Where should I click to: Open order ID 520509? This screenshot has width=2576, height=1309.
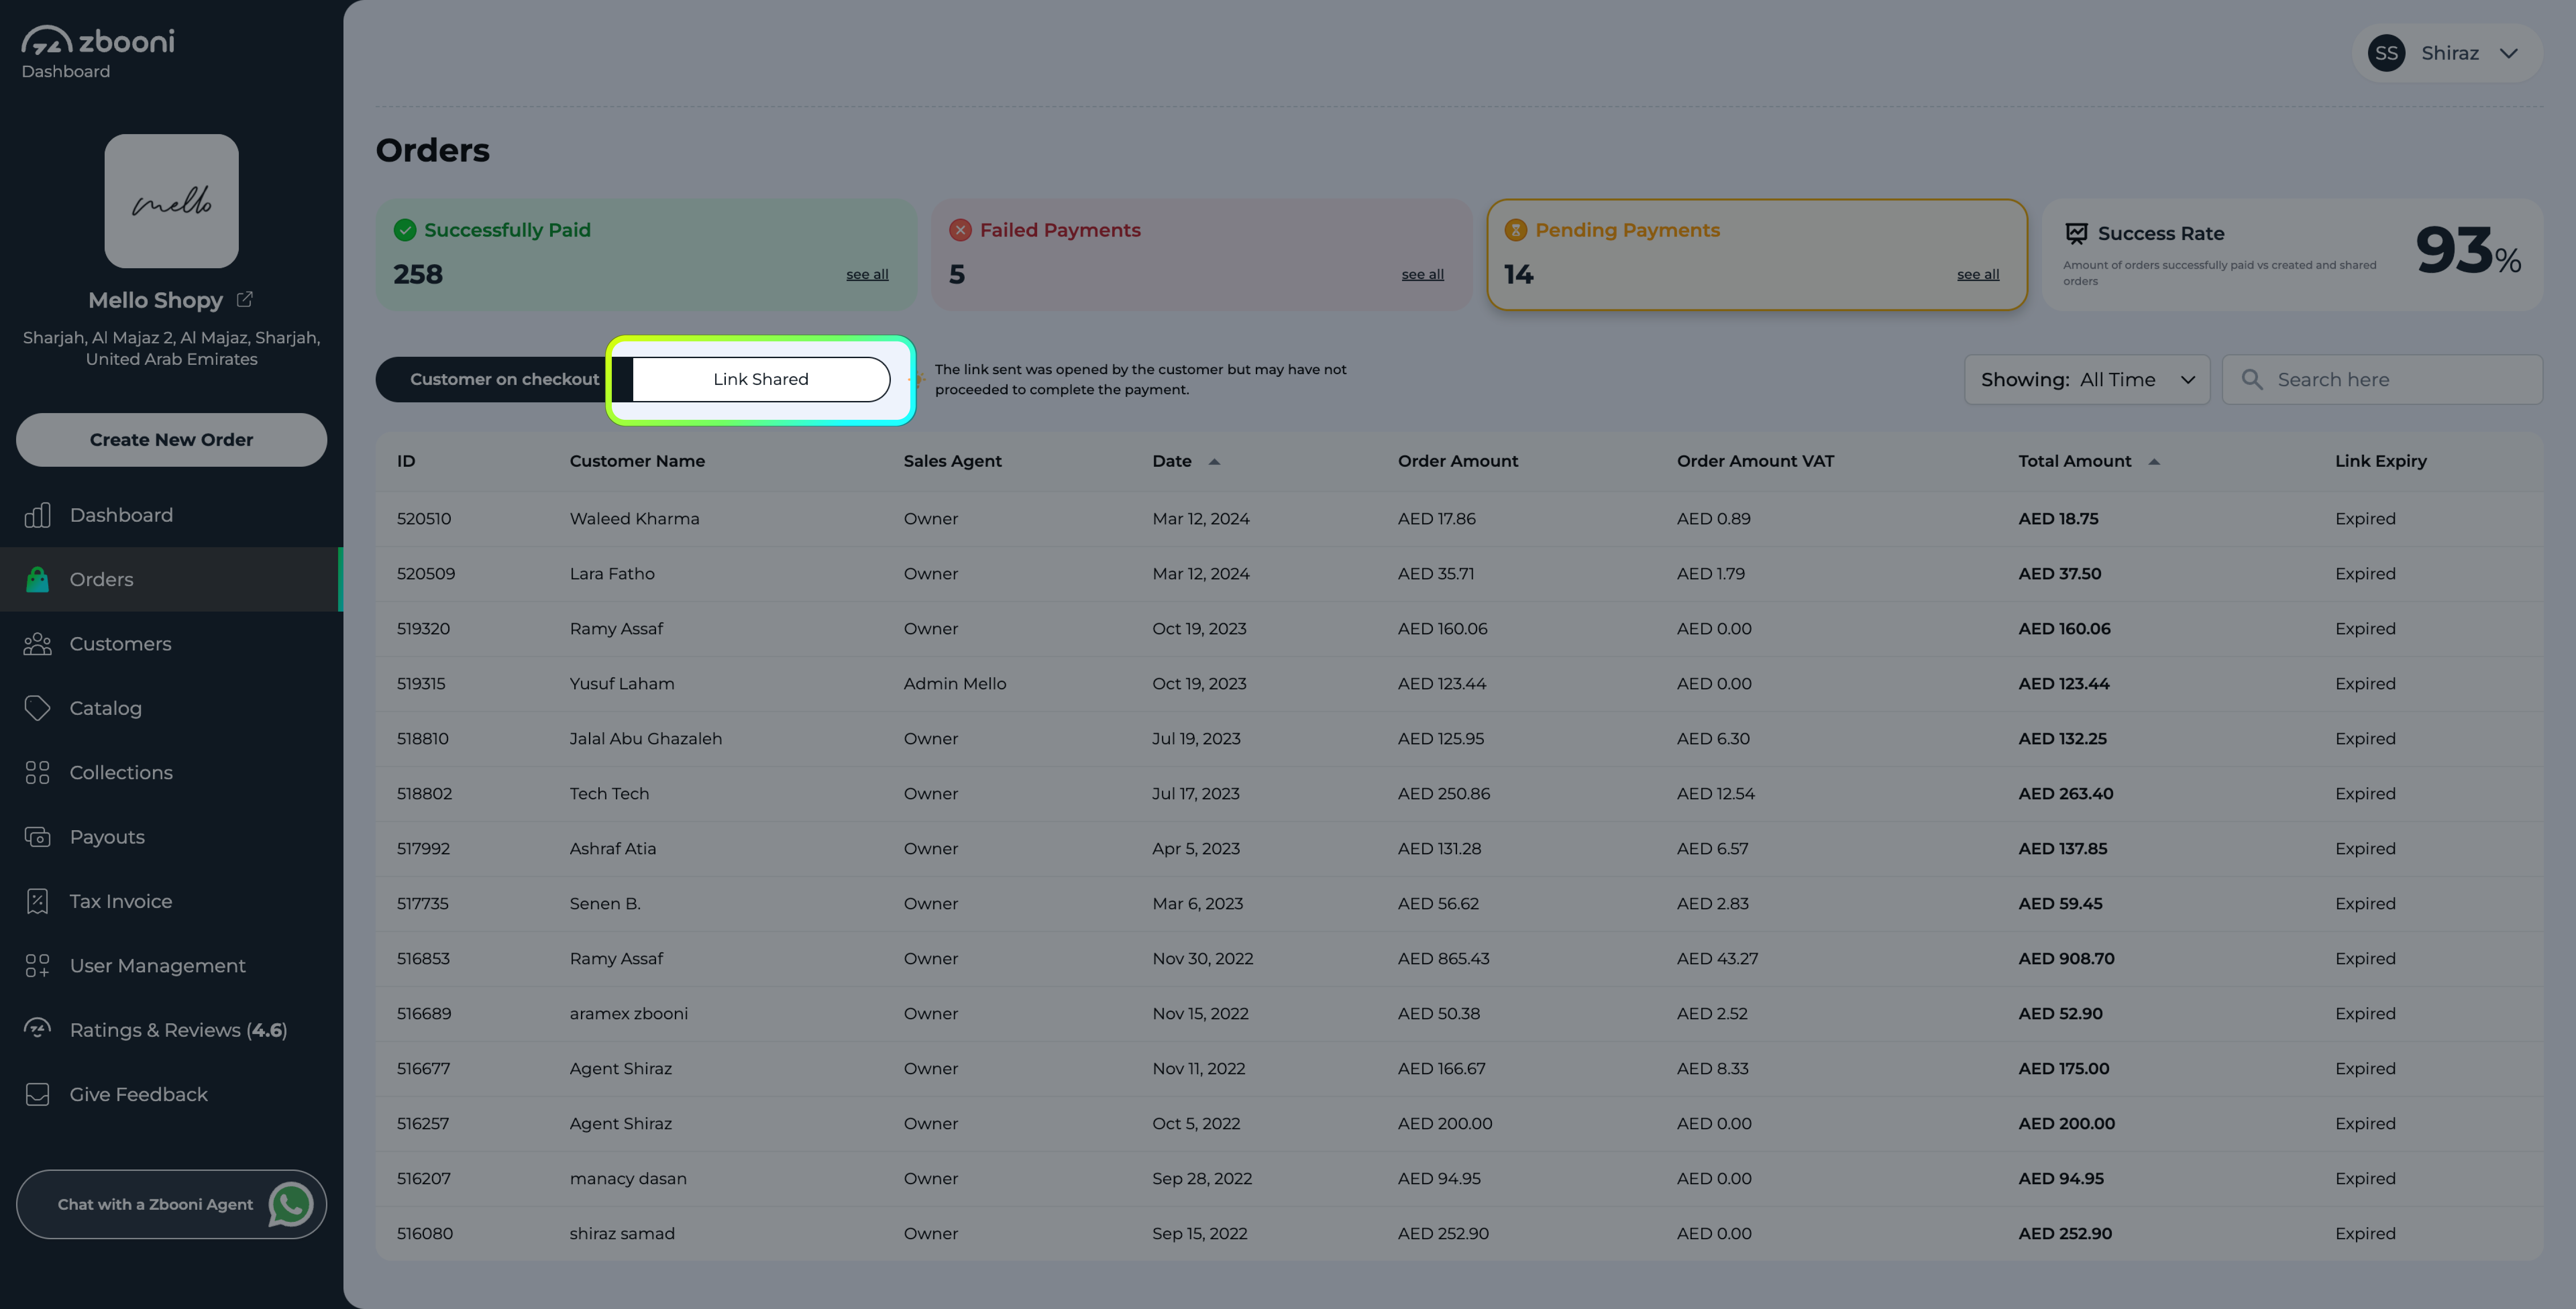coord(426,574)
